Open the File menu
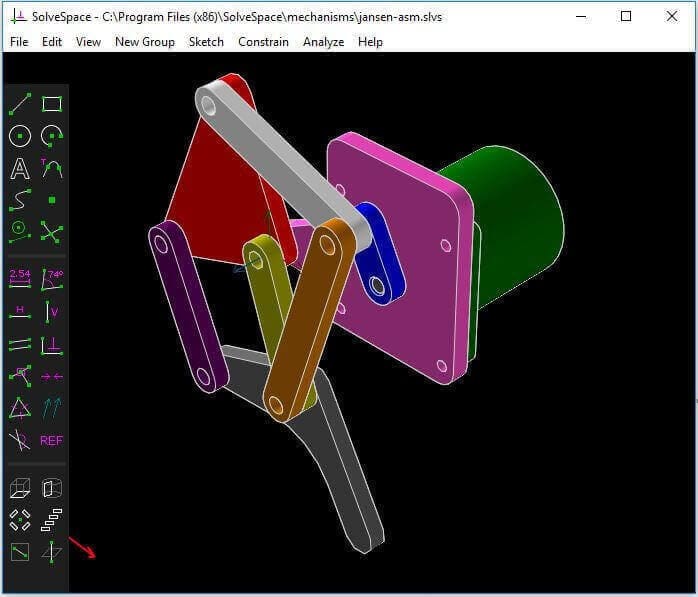698x597 pixels. 19,42
